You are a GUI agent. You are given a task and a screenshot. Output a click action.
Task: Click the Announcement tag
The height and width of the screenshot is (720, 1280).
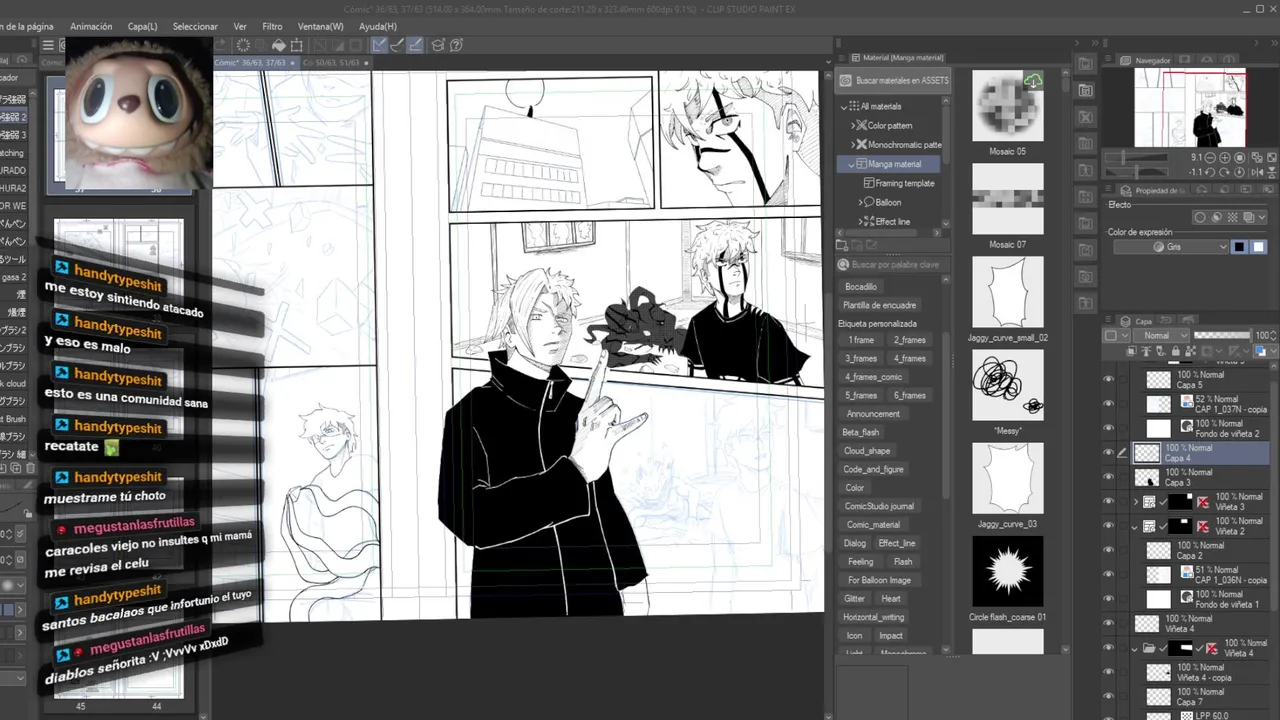click(x=873, y=414)
